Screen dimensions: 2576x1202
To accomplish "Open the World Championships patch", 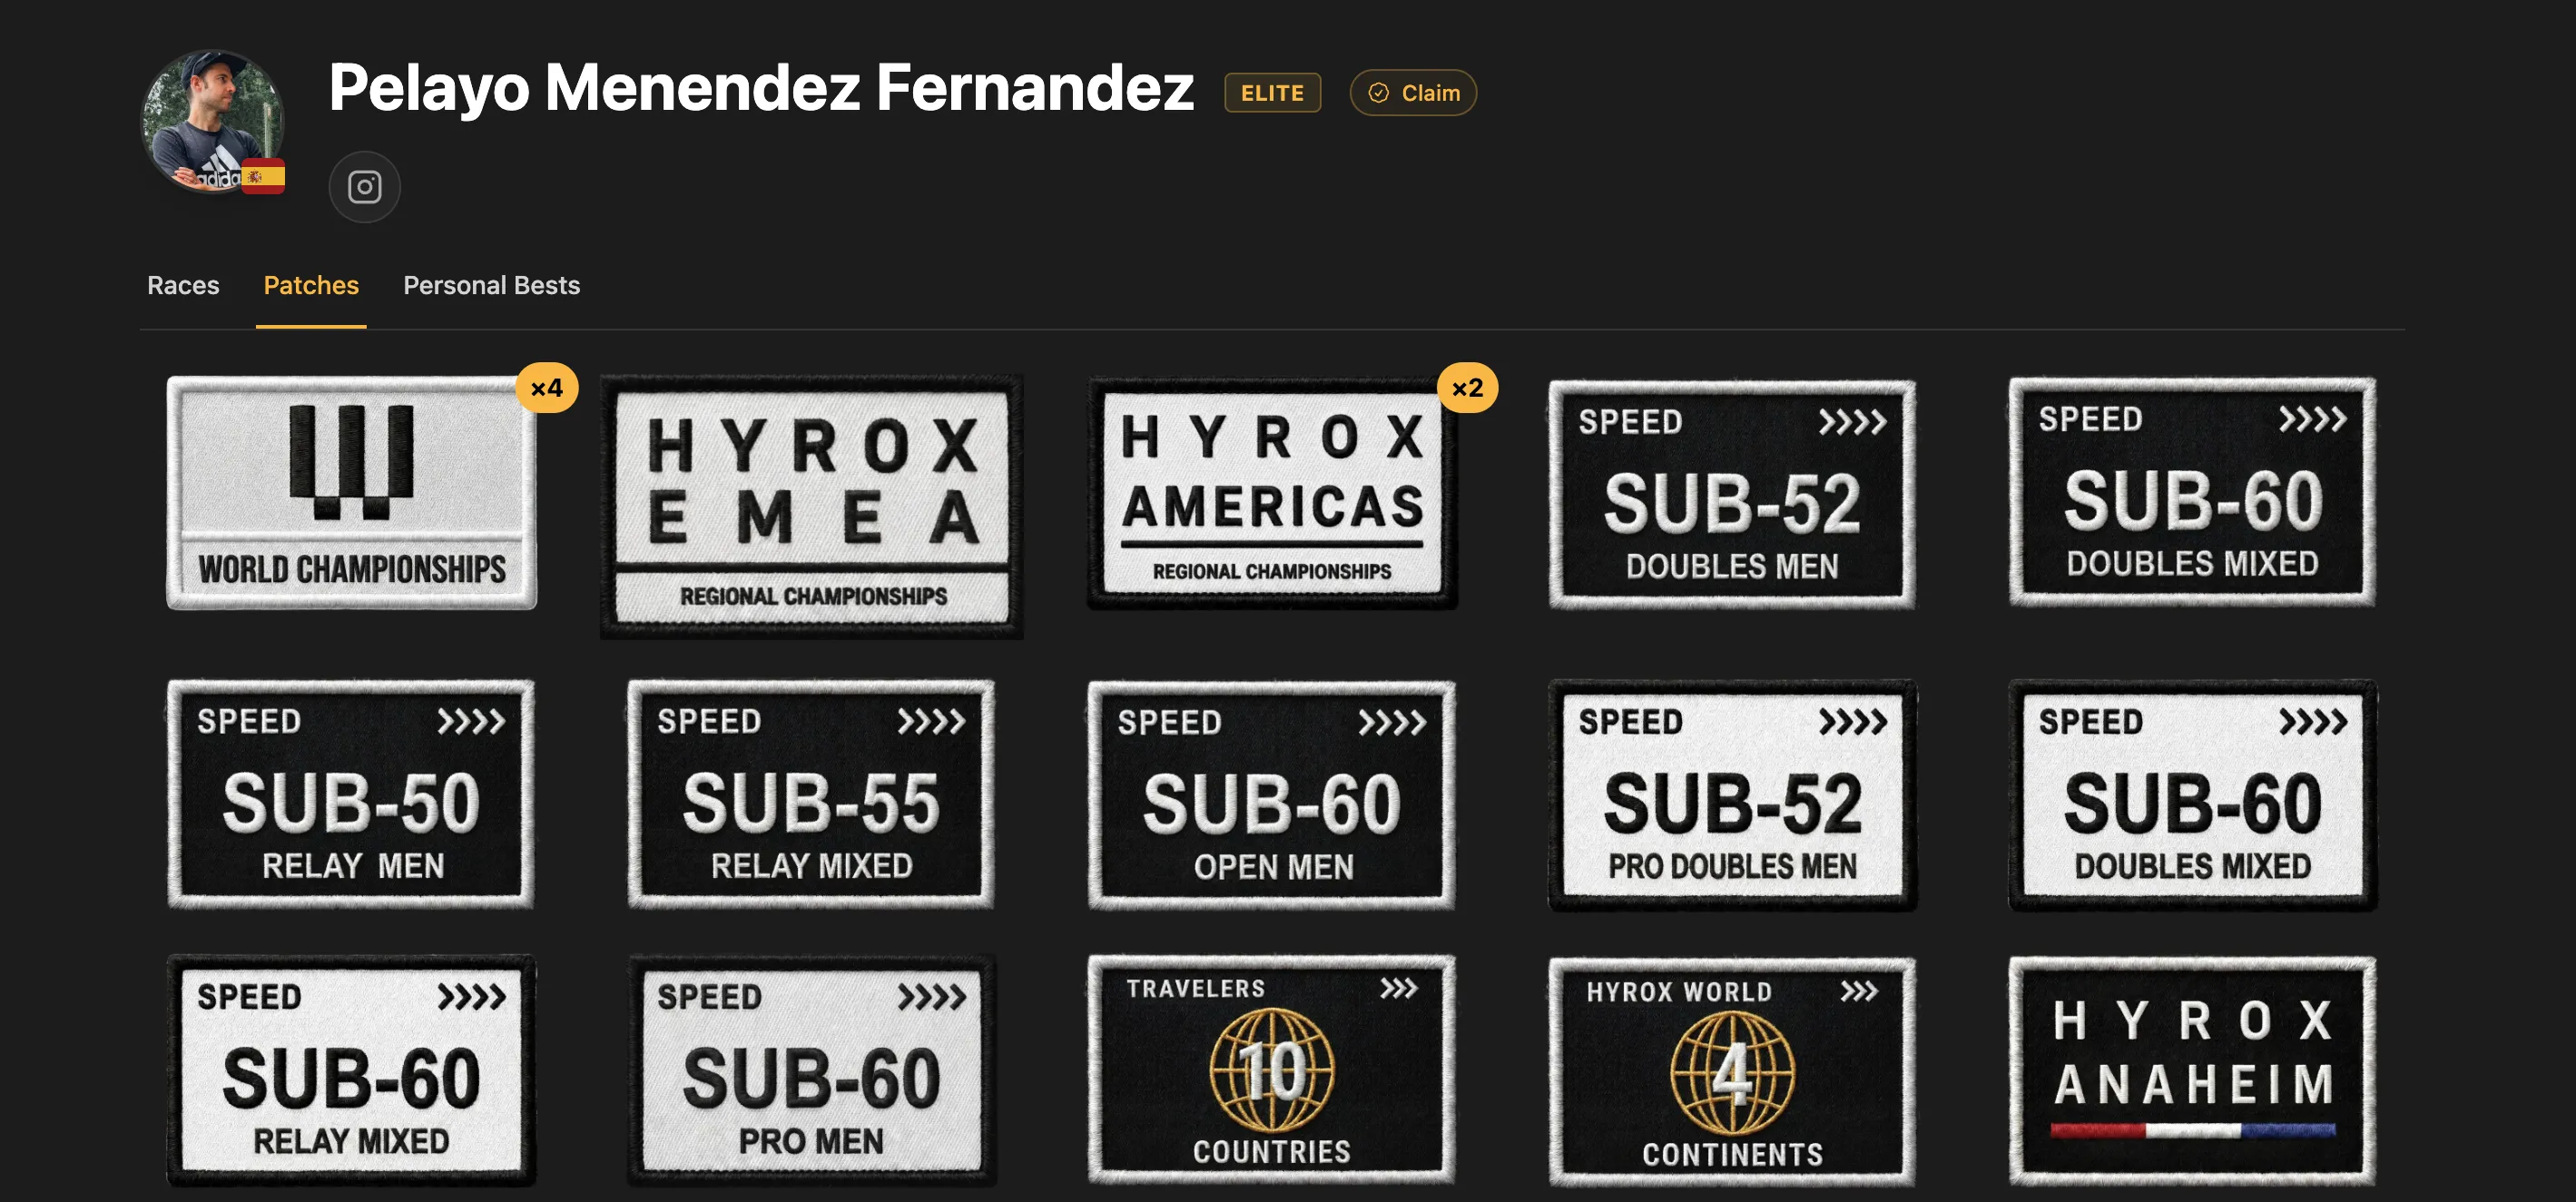I will [351, 493].
